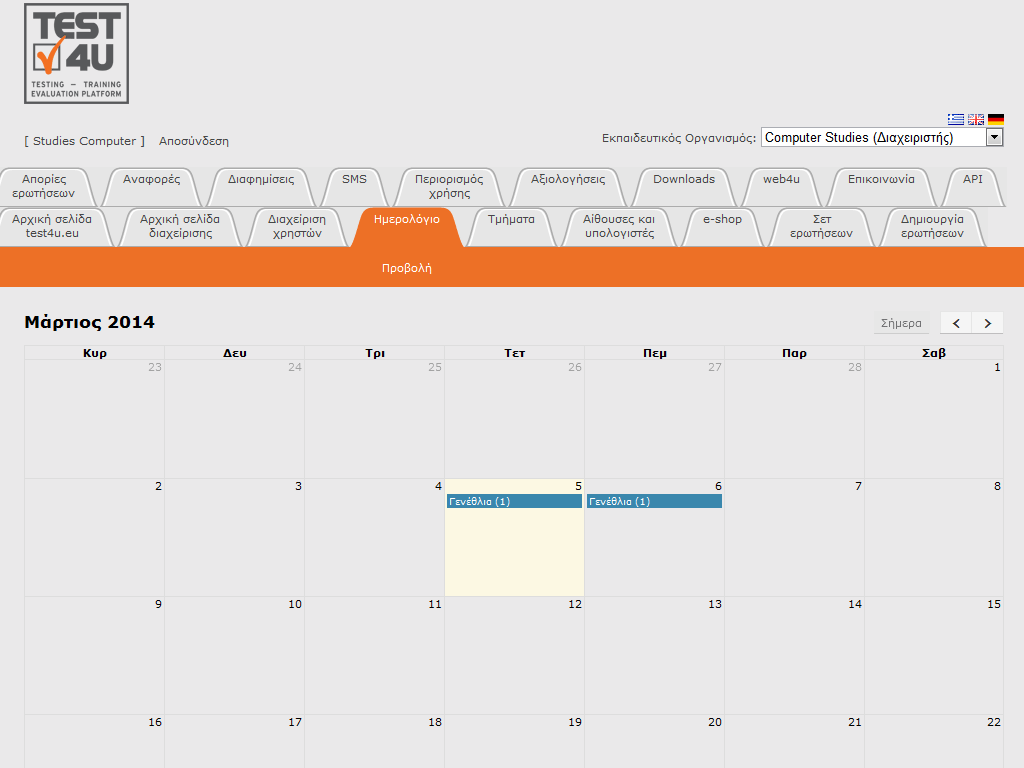The height and width of the screenshot is (768, 1024).
Task: Select day 15 in the calendar
Action: (934, 656)
